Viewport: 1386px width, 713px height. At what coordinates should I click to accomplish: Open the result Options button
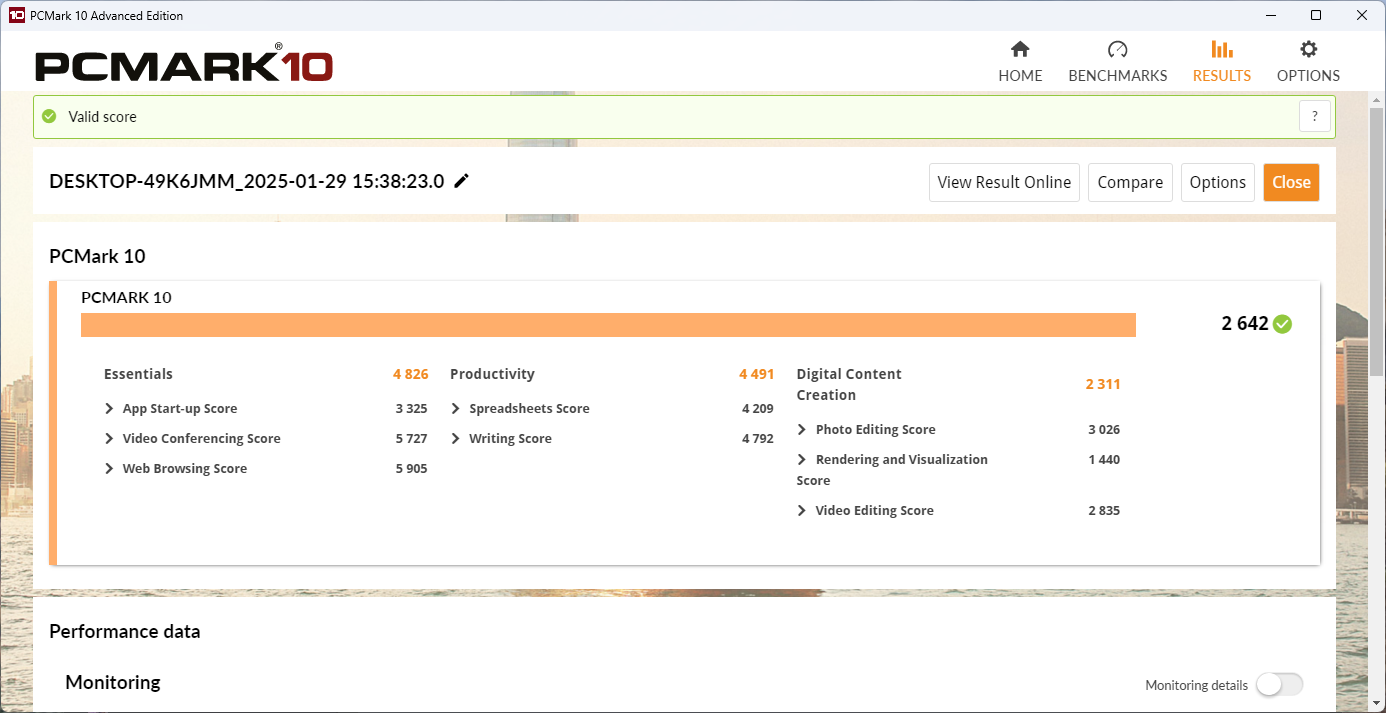1217,182
